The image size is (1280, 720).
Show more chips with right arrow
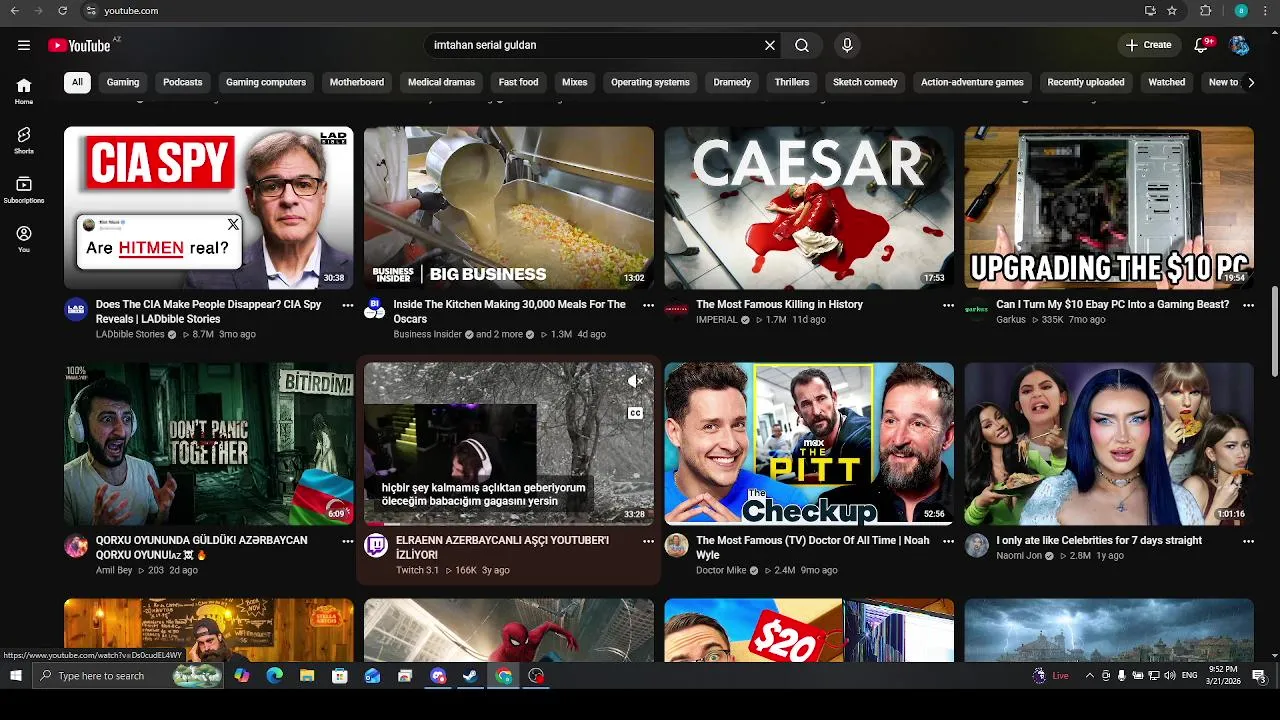point(1250,82)
